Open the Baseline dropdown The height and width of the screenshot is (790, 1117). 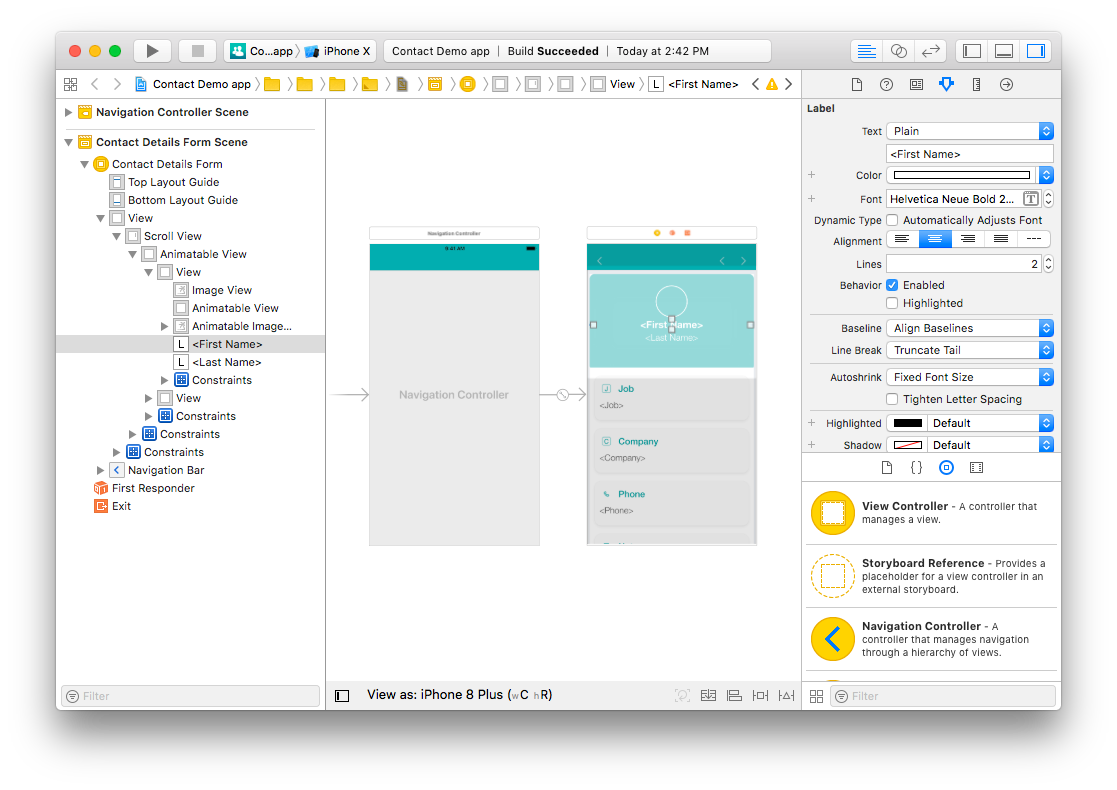click(970, 328)
